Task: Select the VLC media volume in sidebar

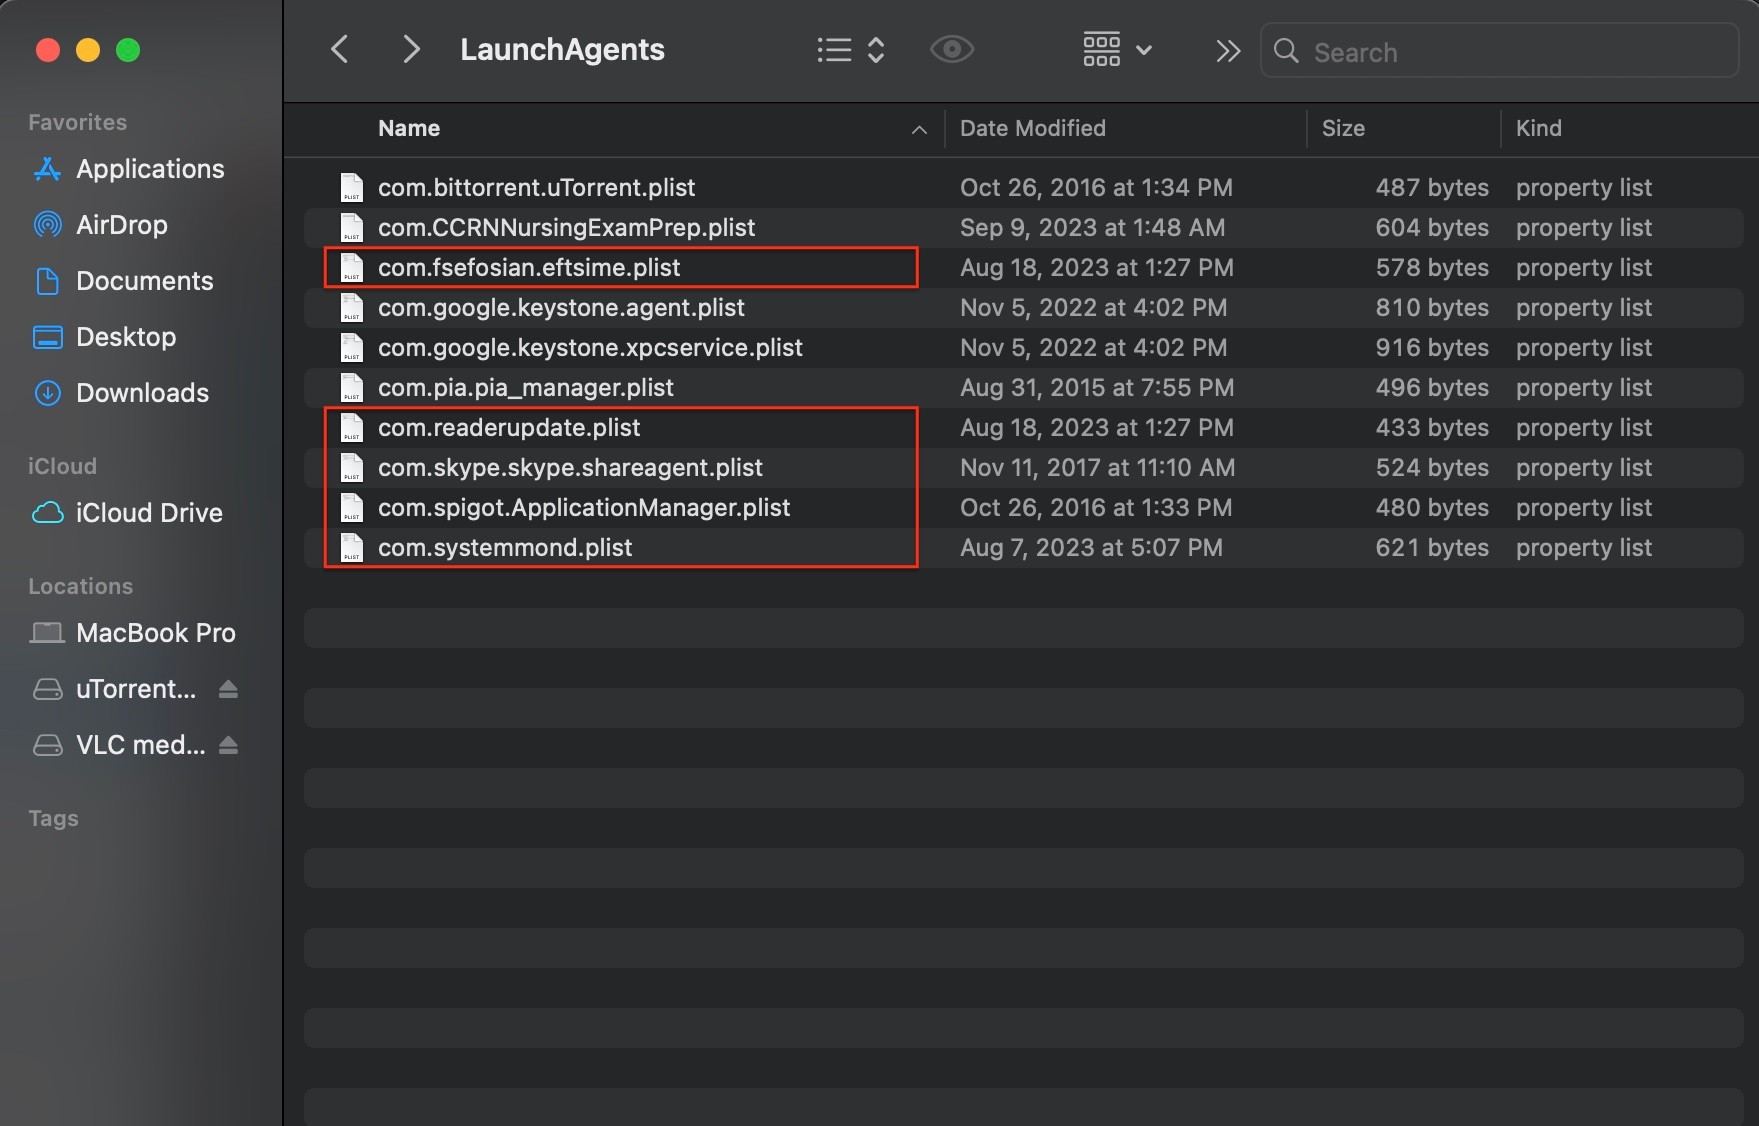Action: pos(118,745)
